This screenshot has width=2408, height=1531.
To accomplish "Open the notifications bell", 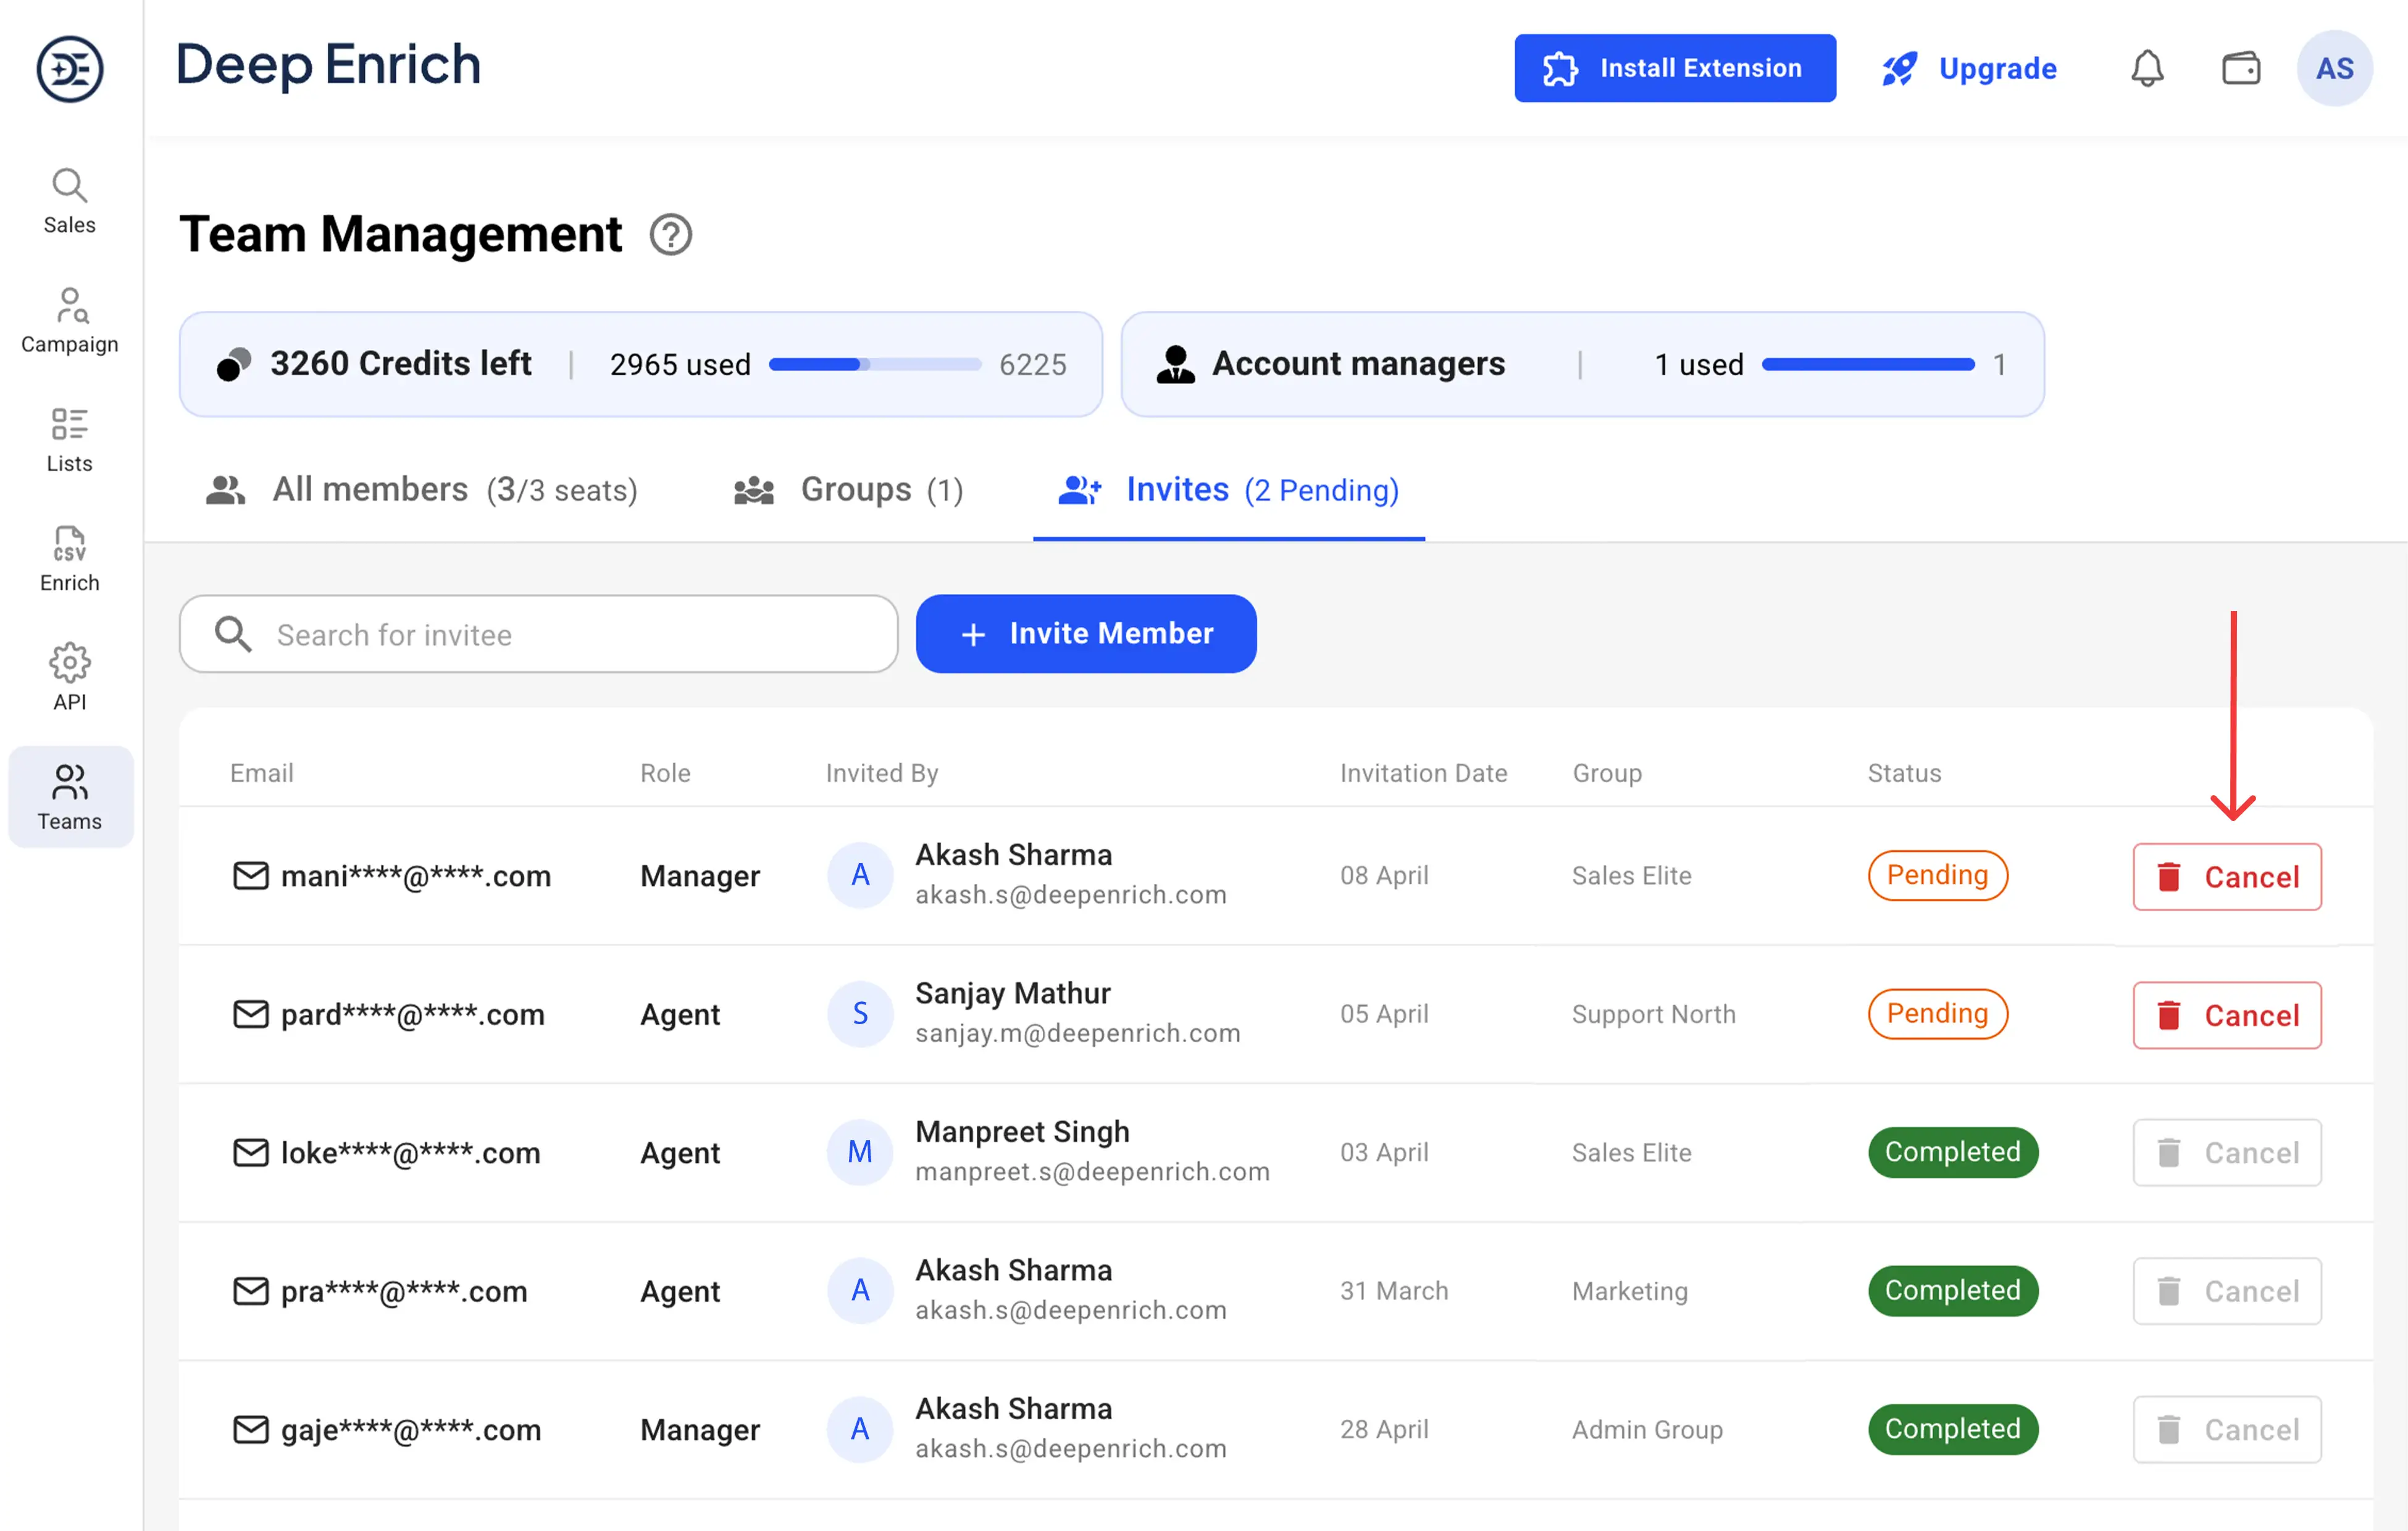I will (2147, 69).
